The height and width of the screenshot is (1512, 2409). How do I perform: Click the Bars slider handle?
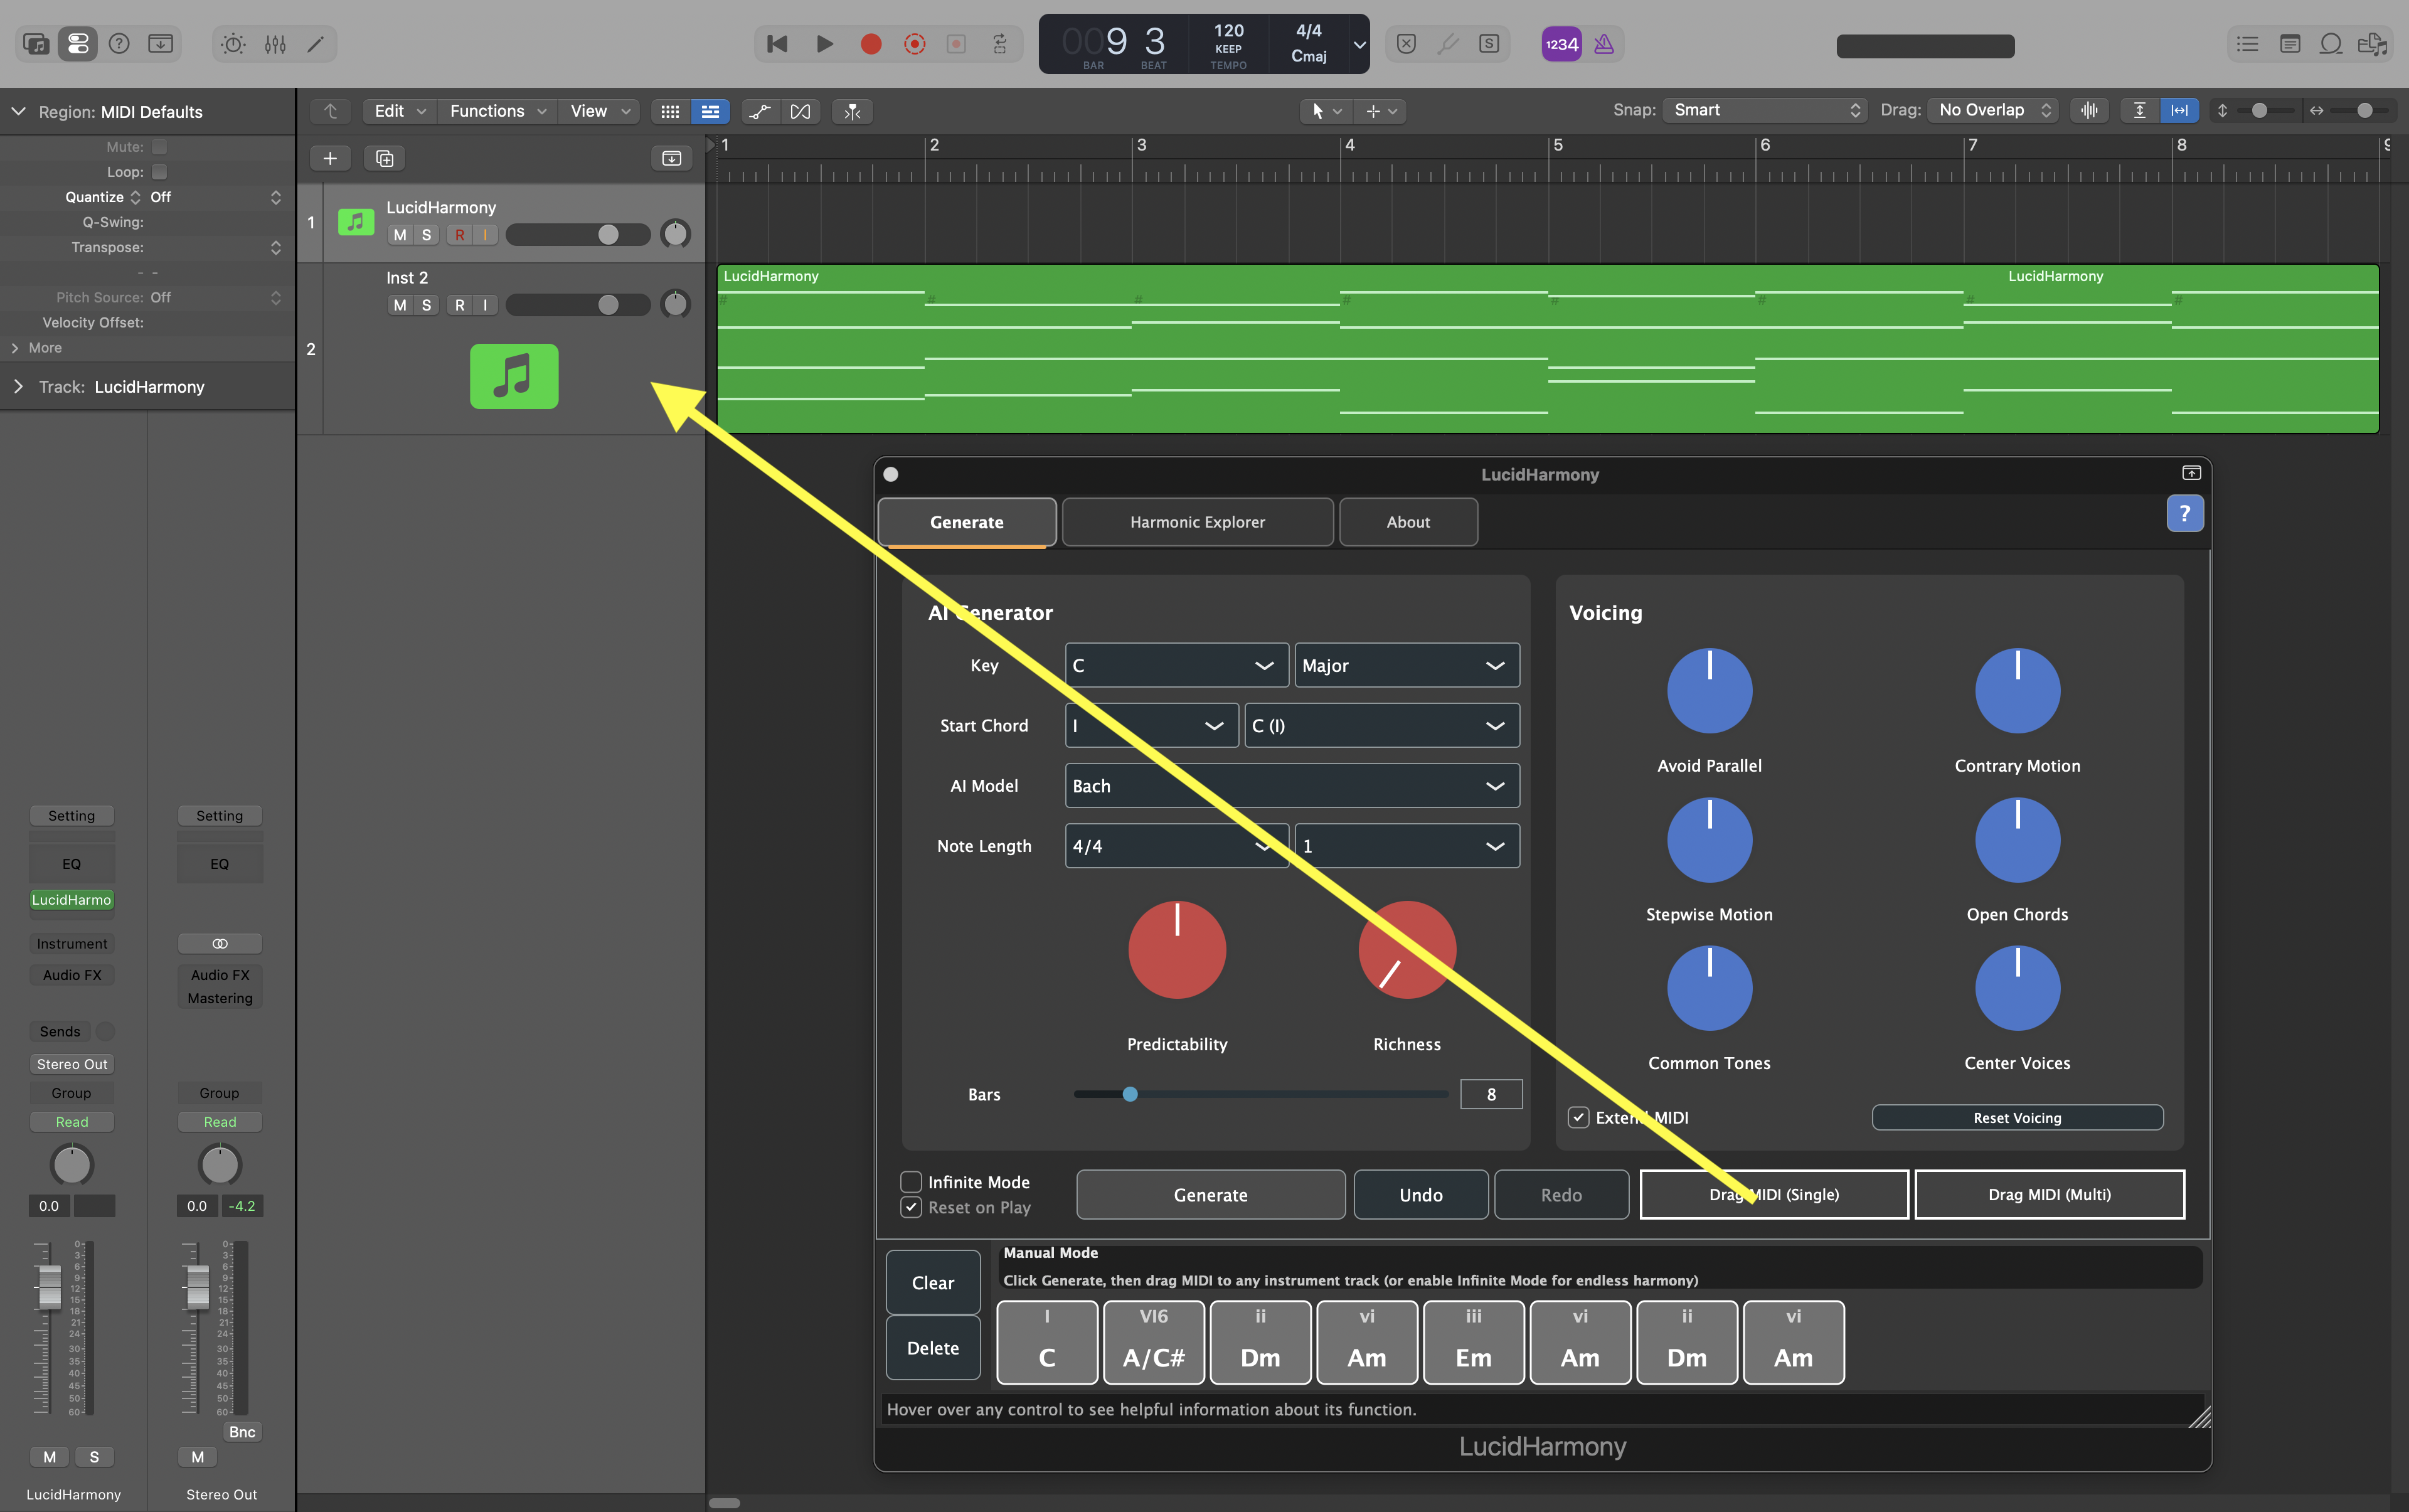pyautogui.click(x=1130, y=1094)
